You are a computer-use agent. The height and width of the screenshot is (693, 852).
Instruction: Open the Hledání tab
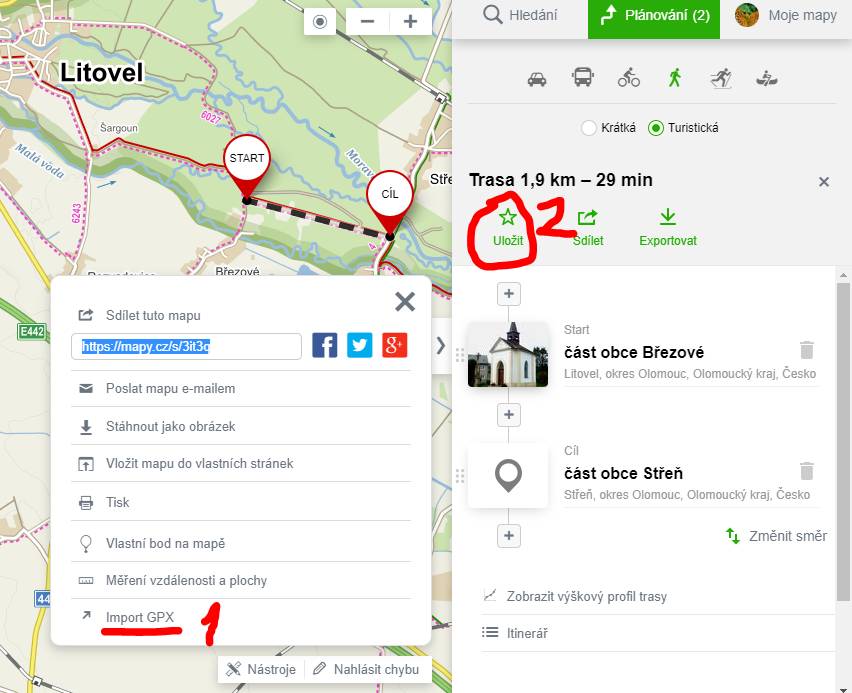(x=521, y=15)
